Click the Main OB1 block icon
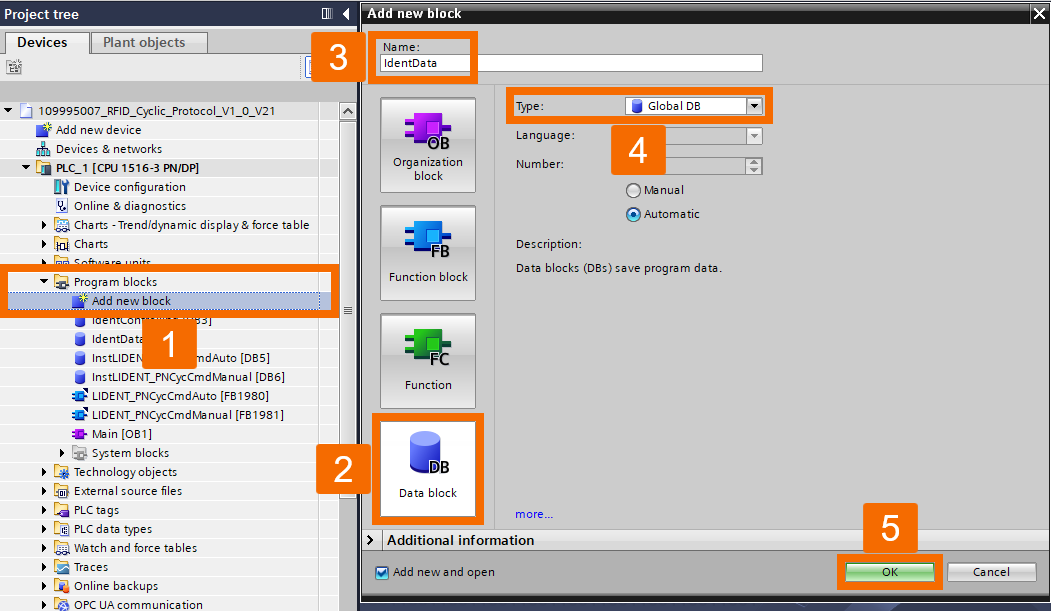1051x611 pixels. [x=80, y=434]
